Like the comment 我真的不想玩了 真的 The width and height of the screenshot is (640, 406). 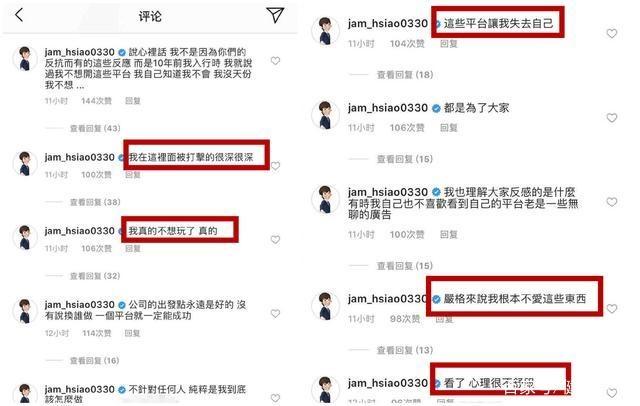coord(276,240)
